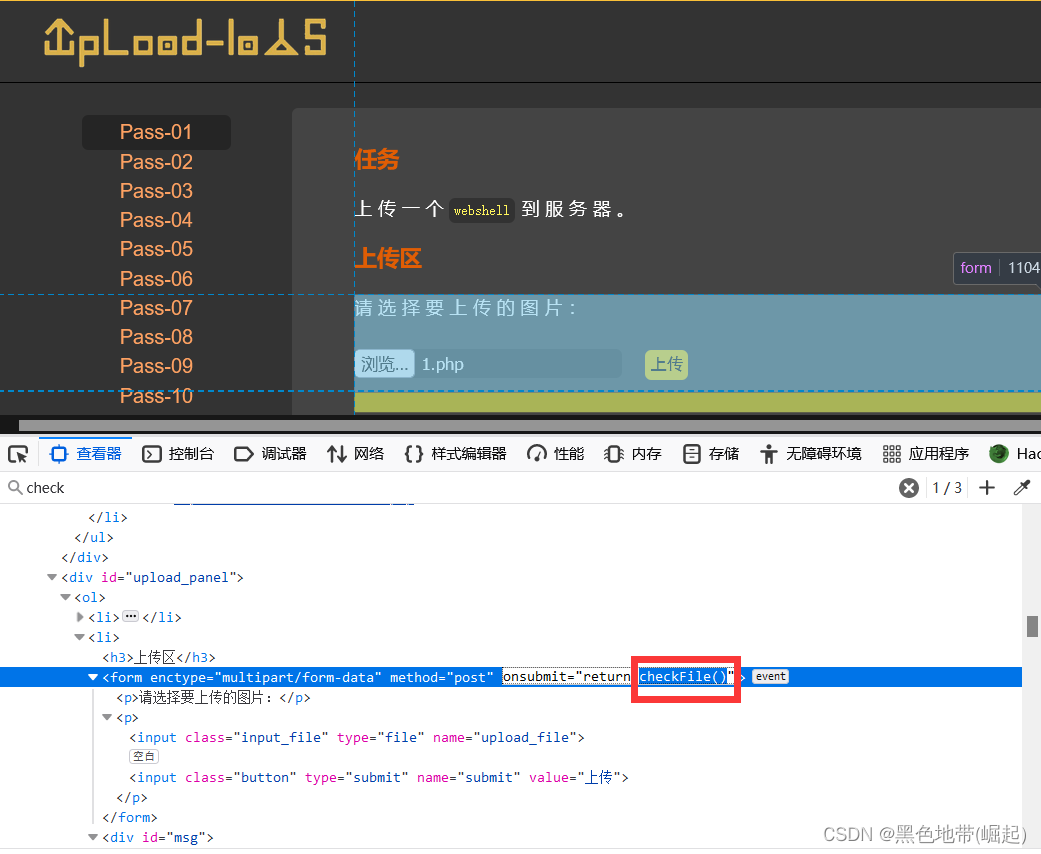Click the inspector vertical scrollbar thumb
This screenshot has width=1041, height=854.
coord(1032,626)
